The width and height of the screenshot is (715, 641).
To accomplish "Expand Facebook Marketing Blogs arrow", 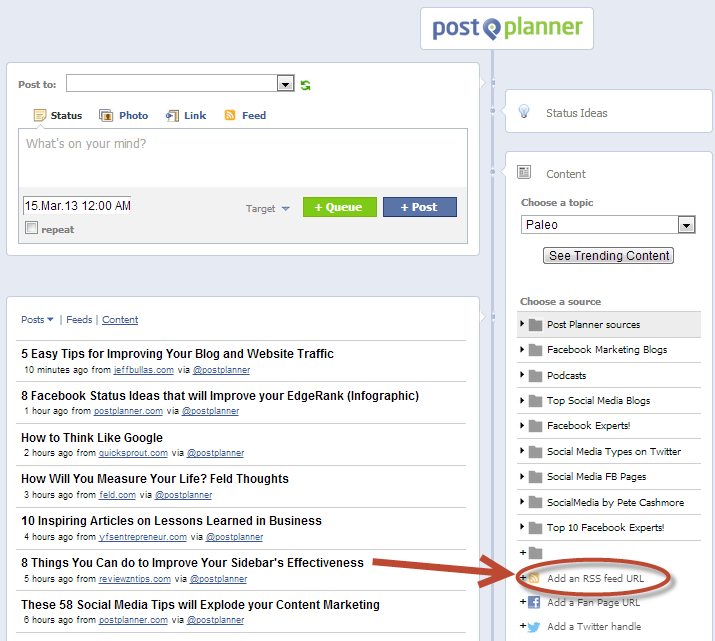I will 522,349.
